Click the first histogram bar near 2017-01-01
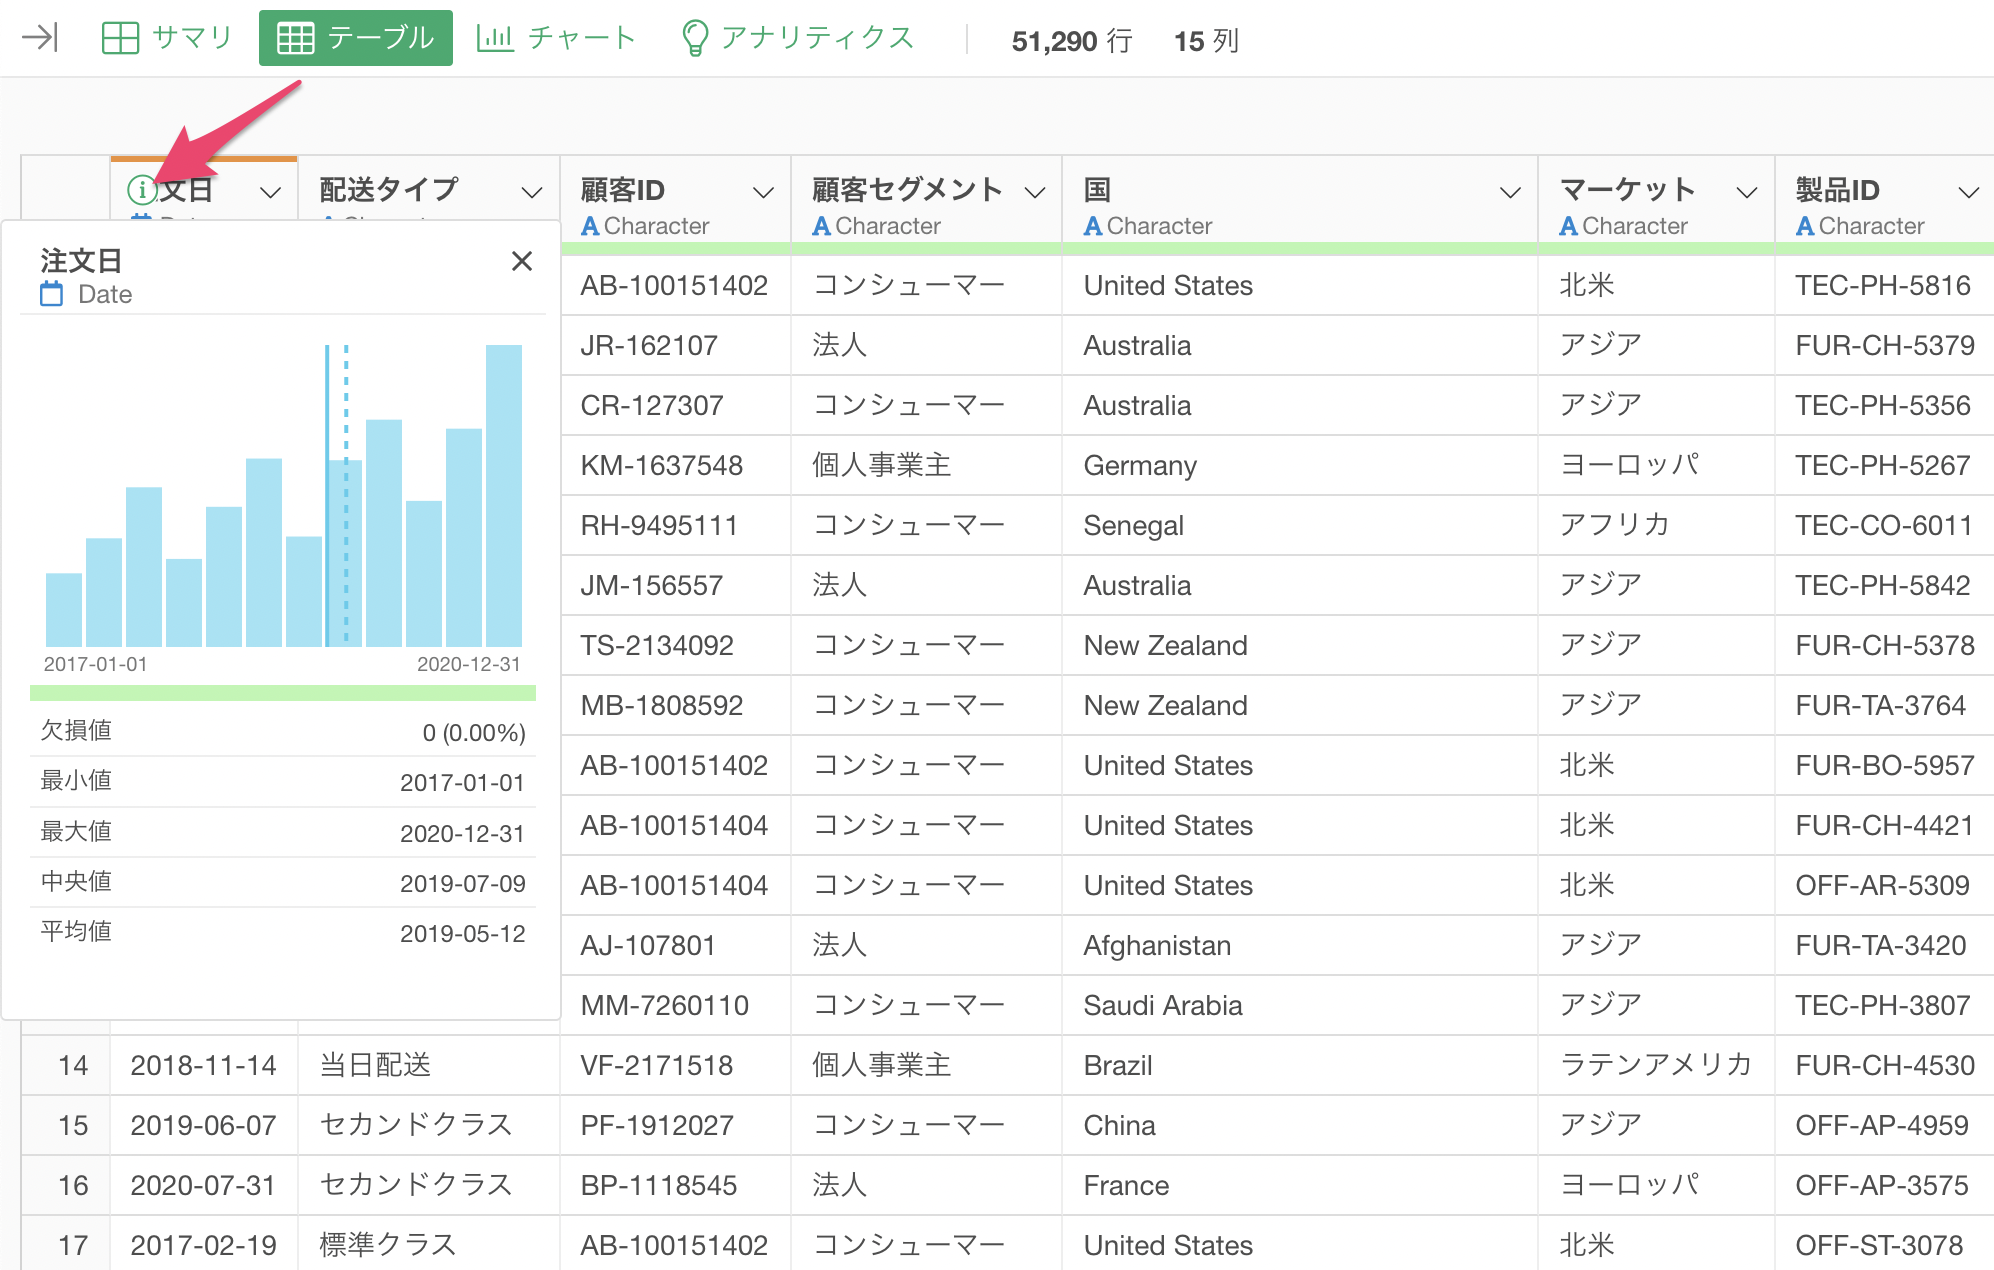 (64, 610)
